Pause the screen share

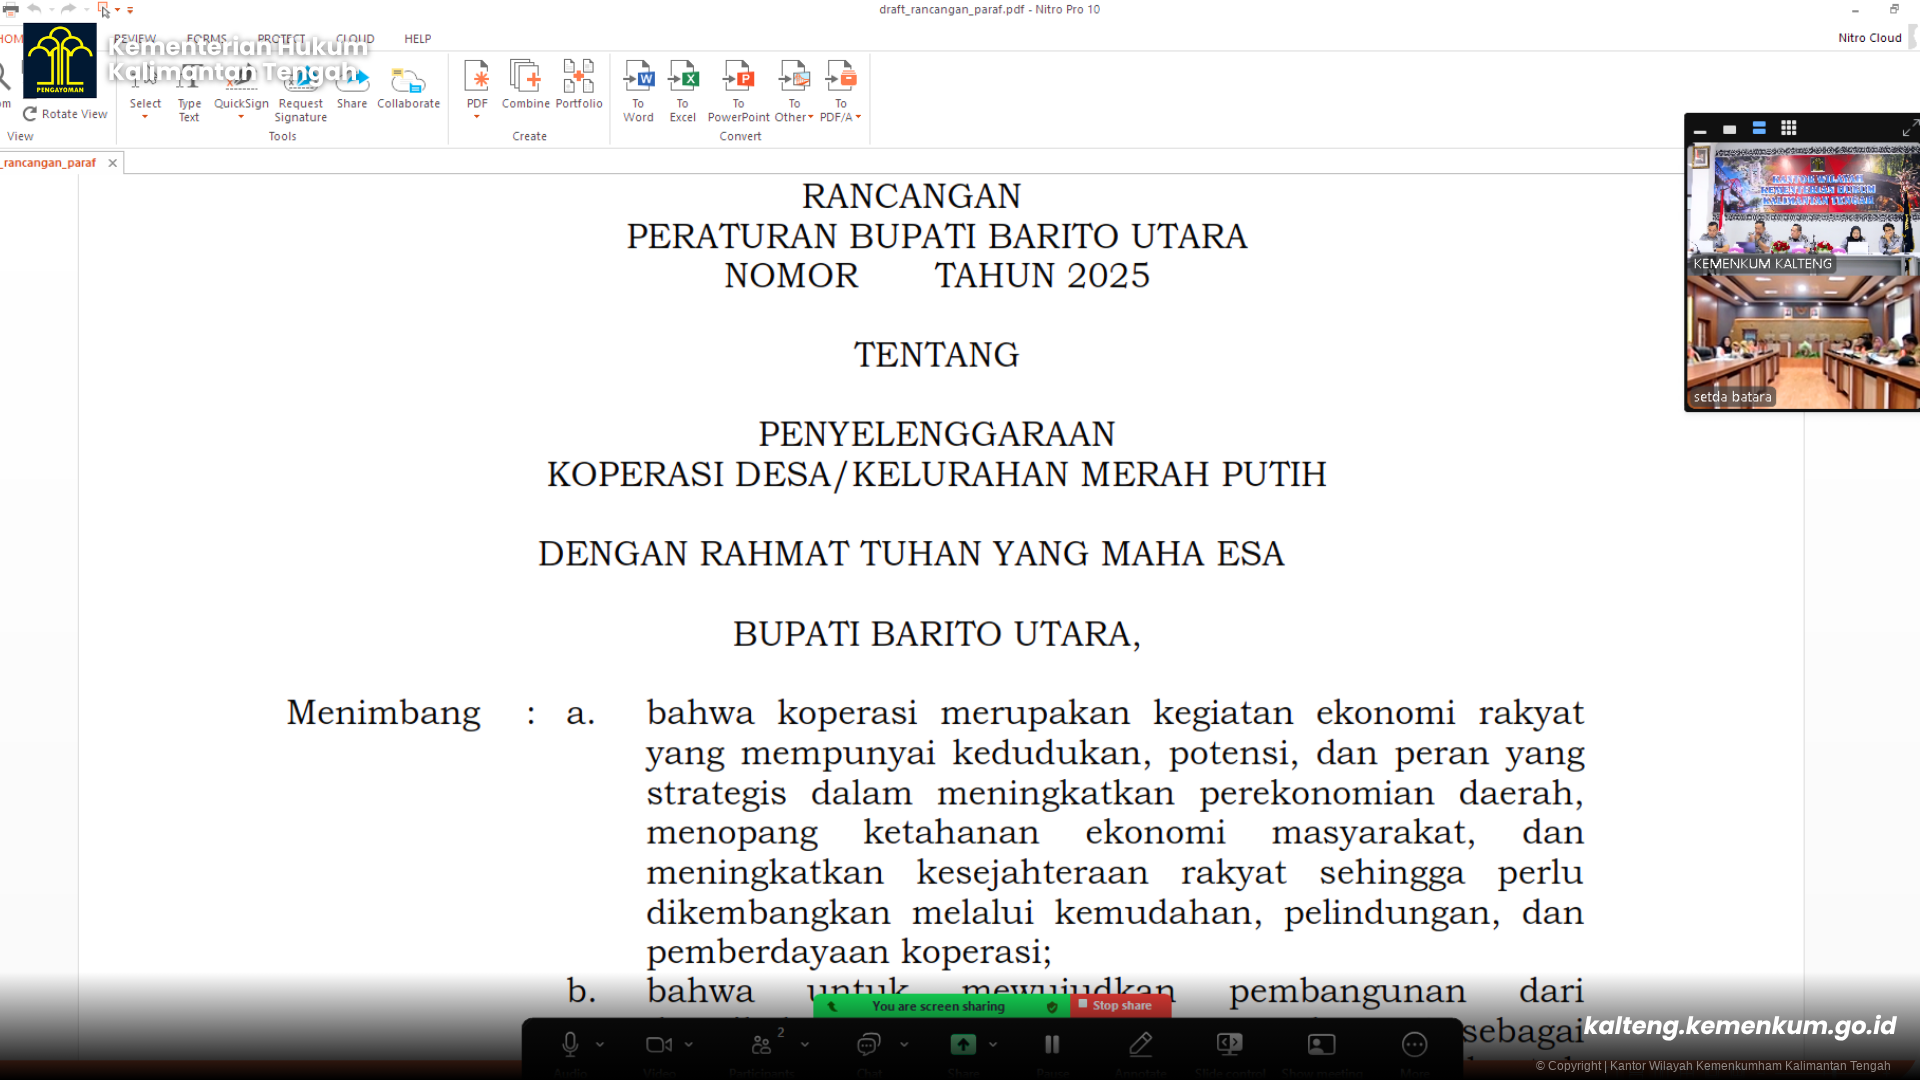[1052, 1045]
